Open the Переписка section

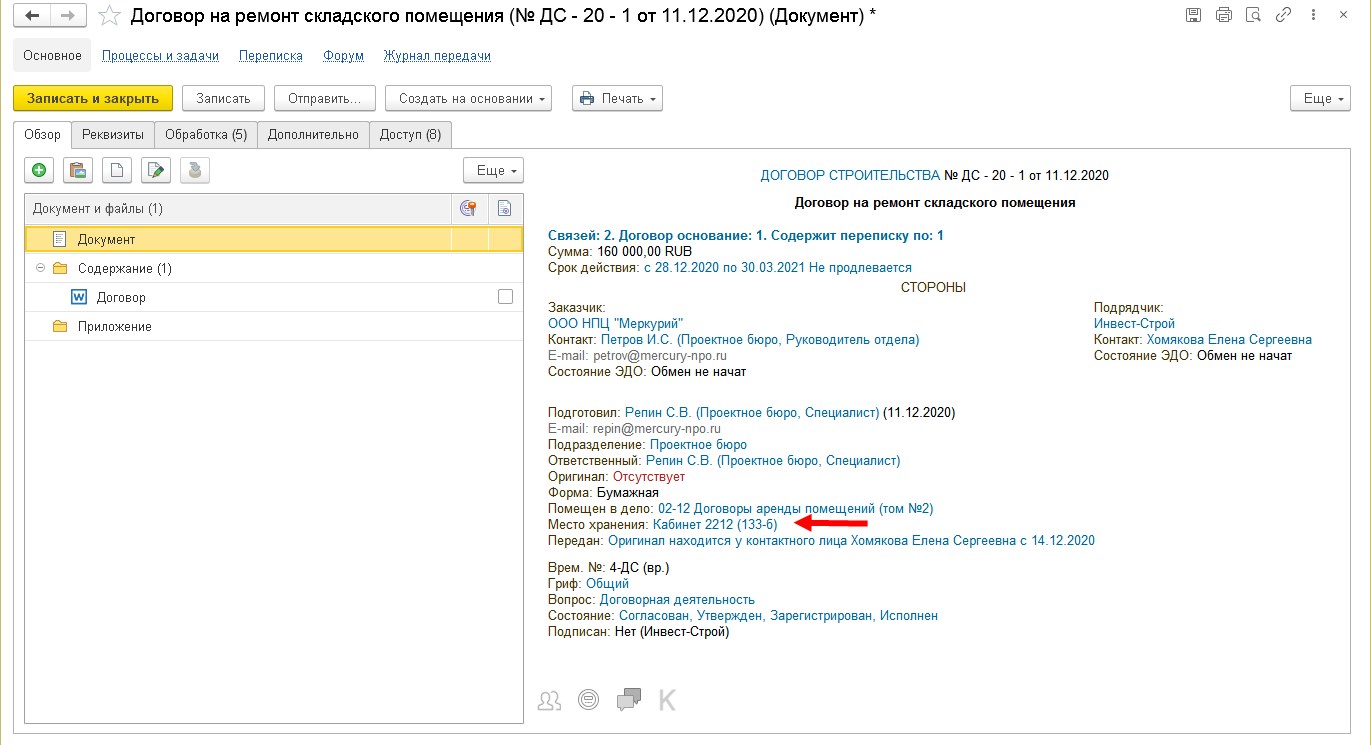coord(271,56)
